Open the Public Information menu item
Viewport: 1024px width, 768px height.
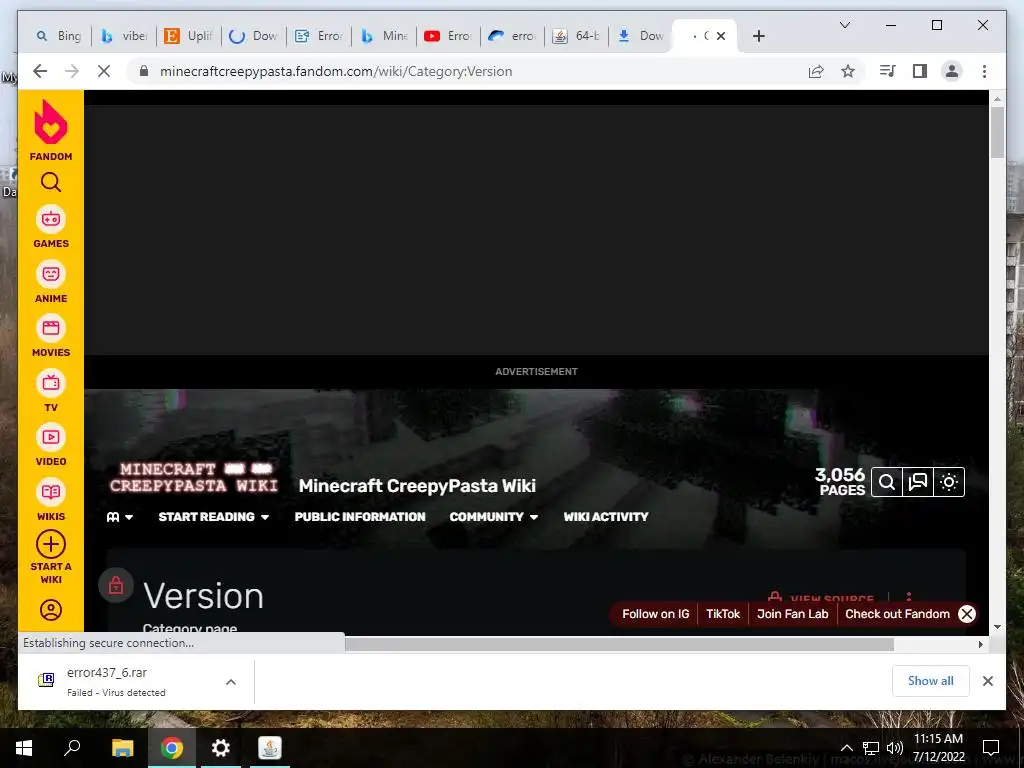(x=360, y=517)
